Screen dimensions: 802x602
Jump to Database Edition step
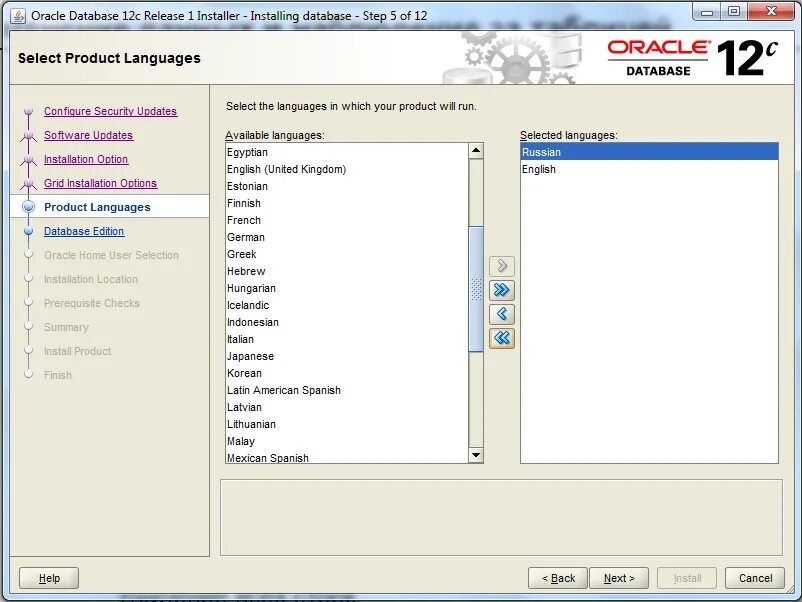tap(84, 231)
